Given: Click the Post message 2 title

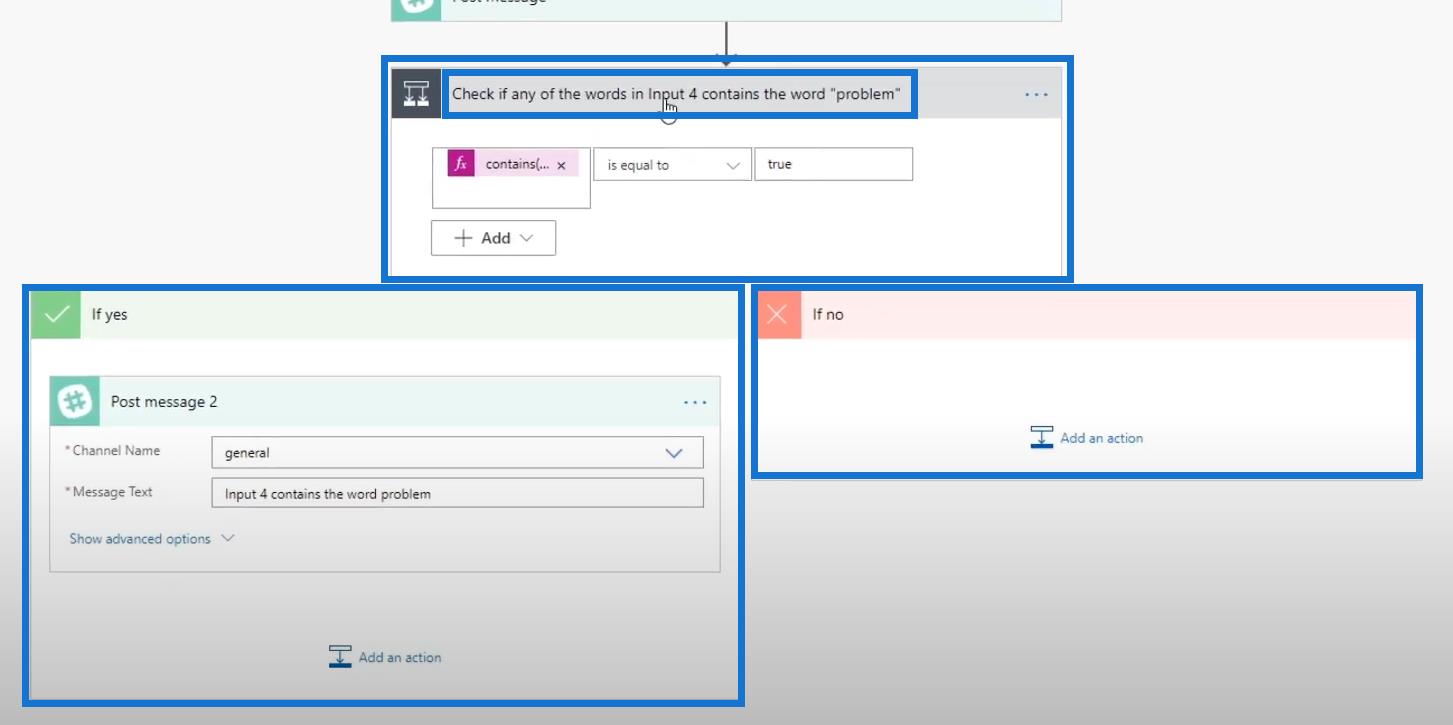Looking at the screenshot, I should tap(164, 402).
